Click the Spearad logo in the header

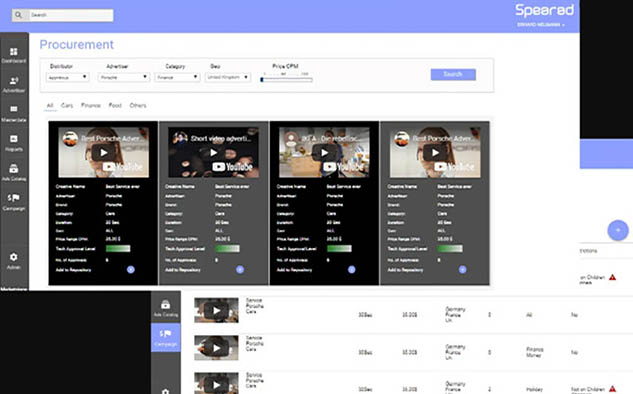(544, 10)
